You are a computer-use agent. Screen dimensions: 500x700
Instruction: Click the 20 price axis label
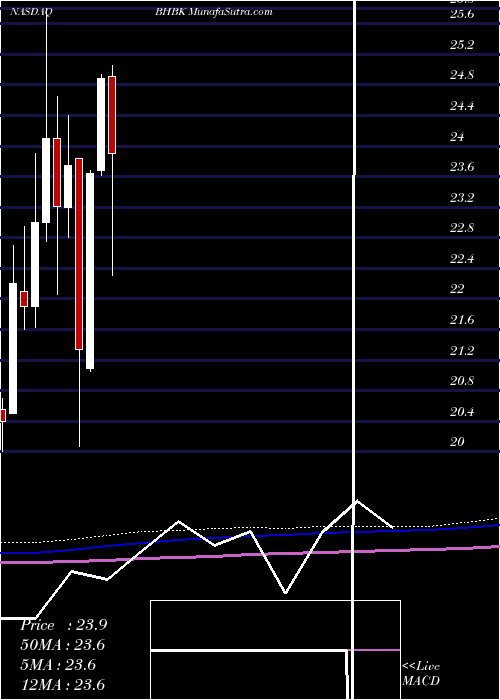(457, 442)
